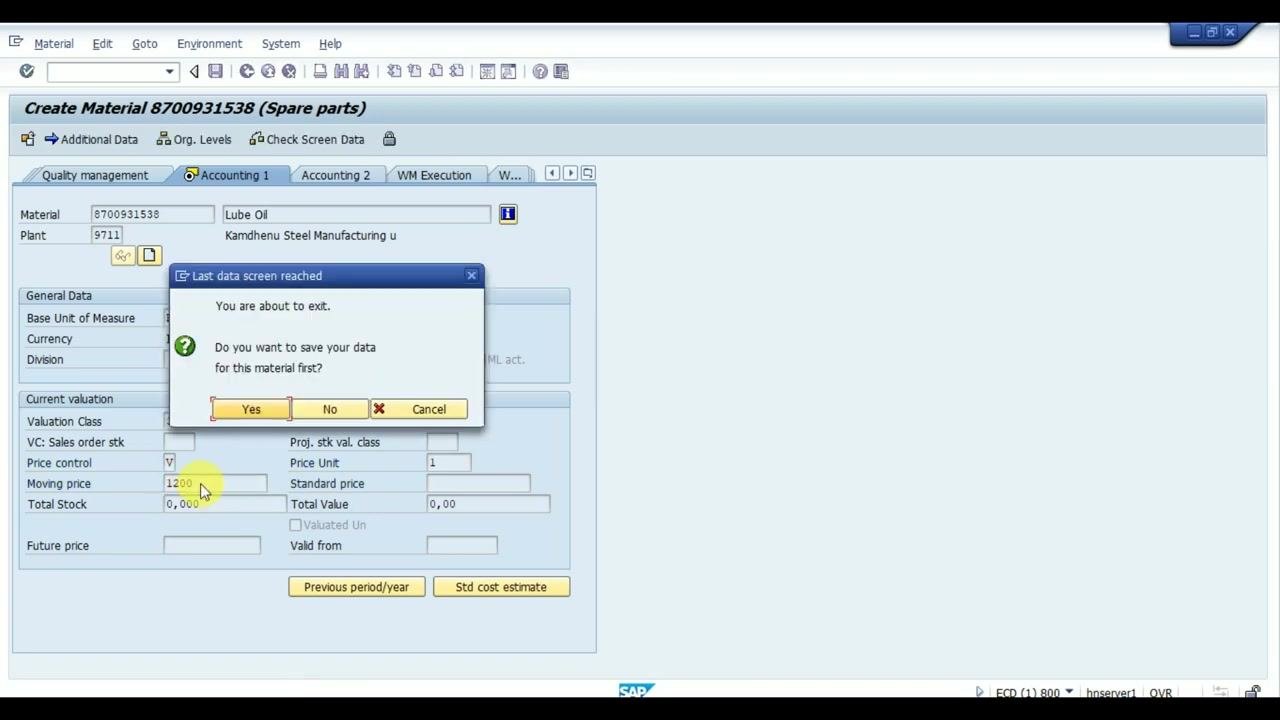Switch to the Accounting 2 tab
This screenshot has width=1280, height=720.
[335, 175]
